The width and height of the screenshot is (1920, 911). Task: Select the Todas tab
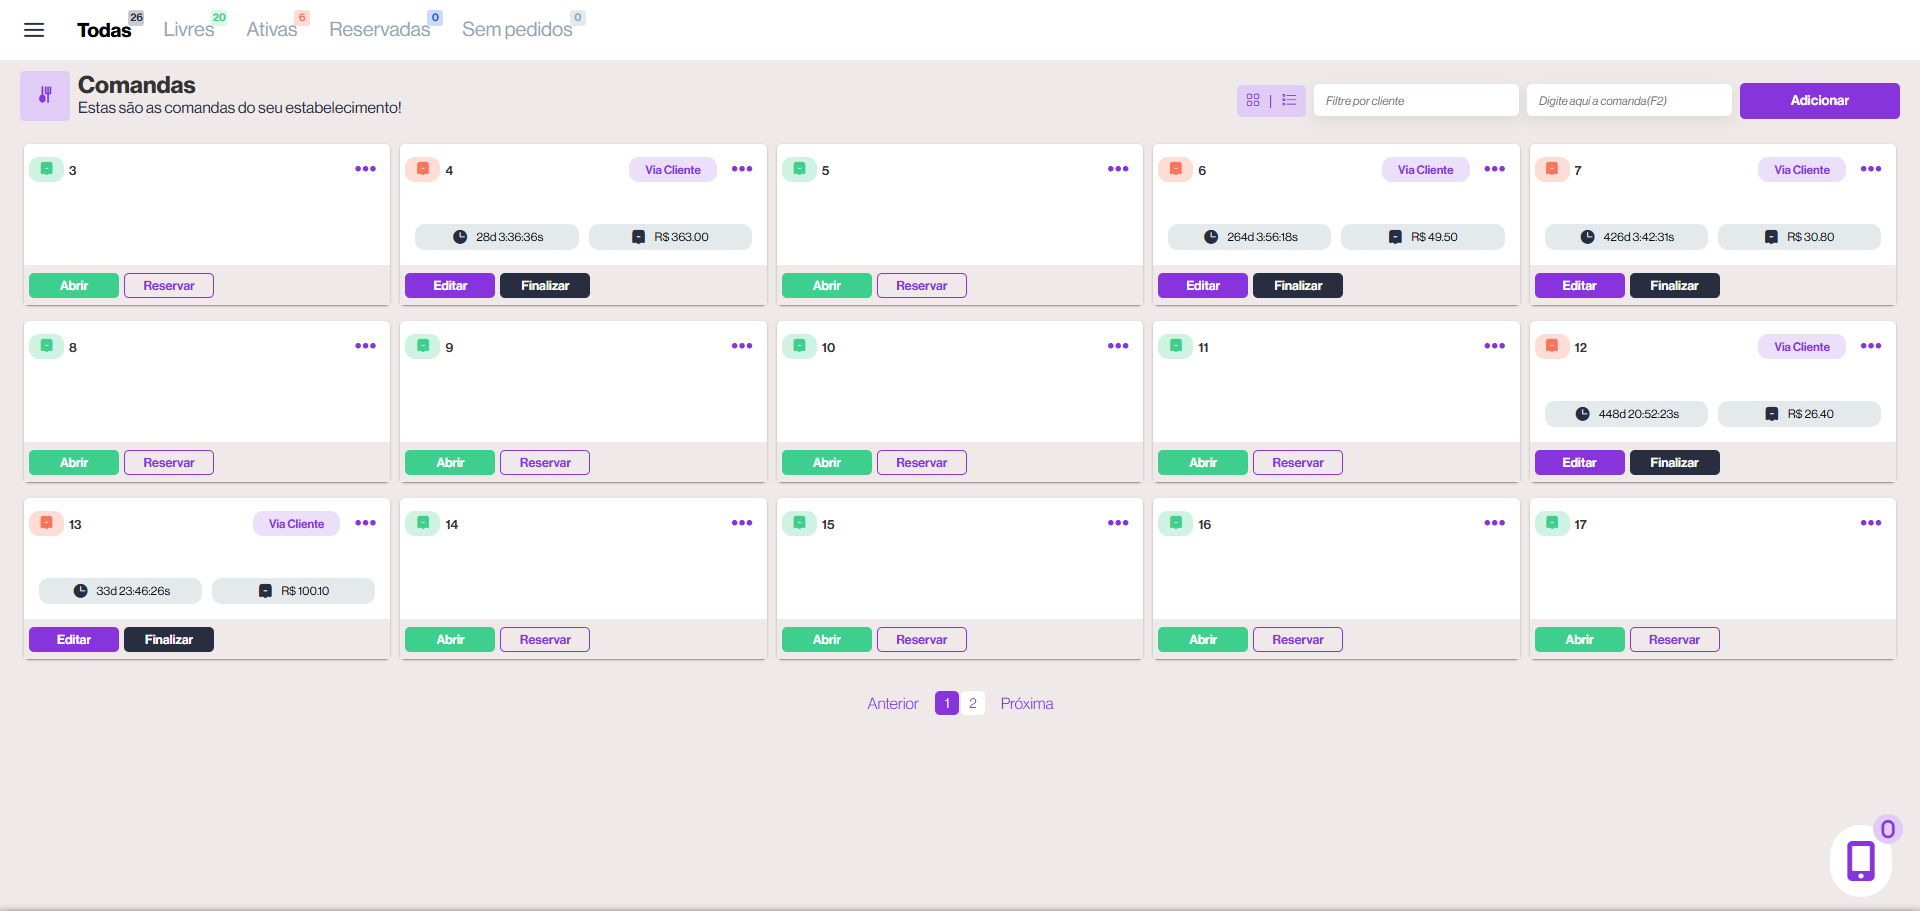[104, 30]
